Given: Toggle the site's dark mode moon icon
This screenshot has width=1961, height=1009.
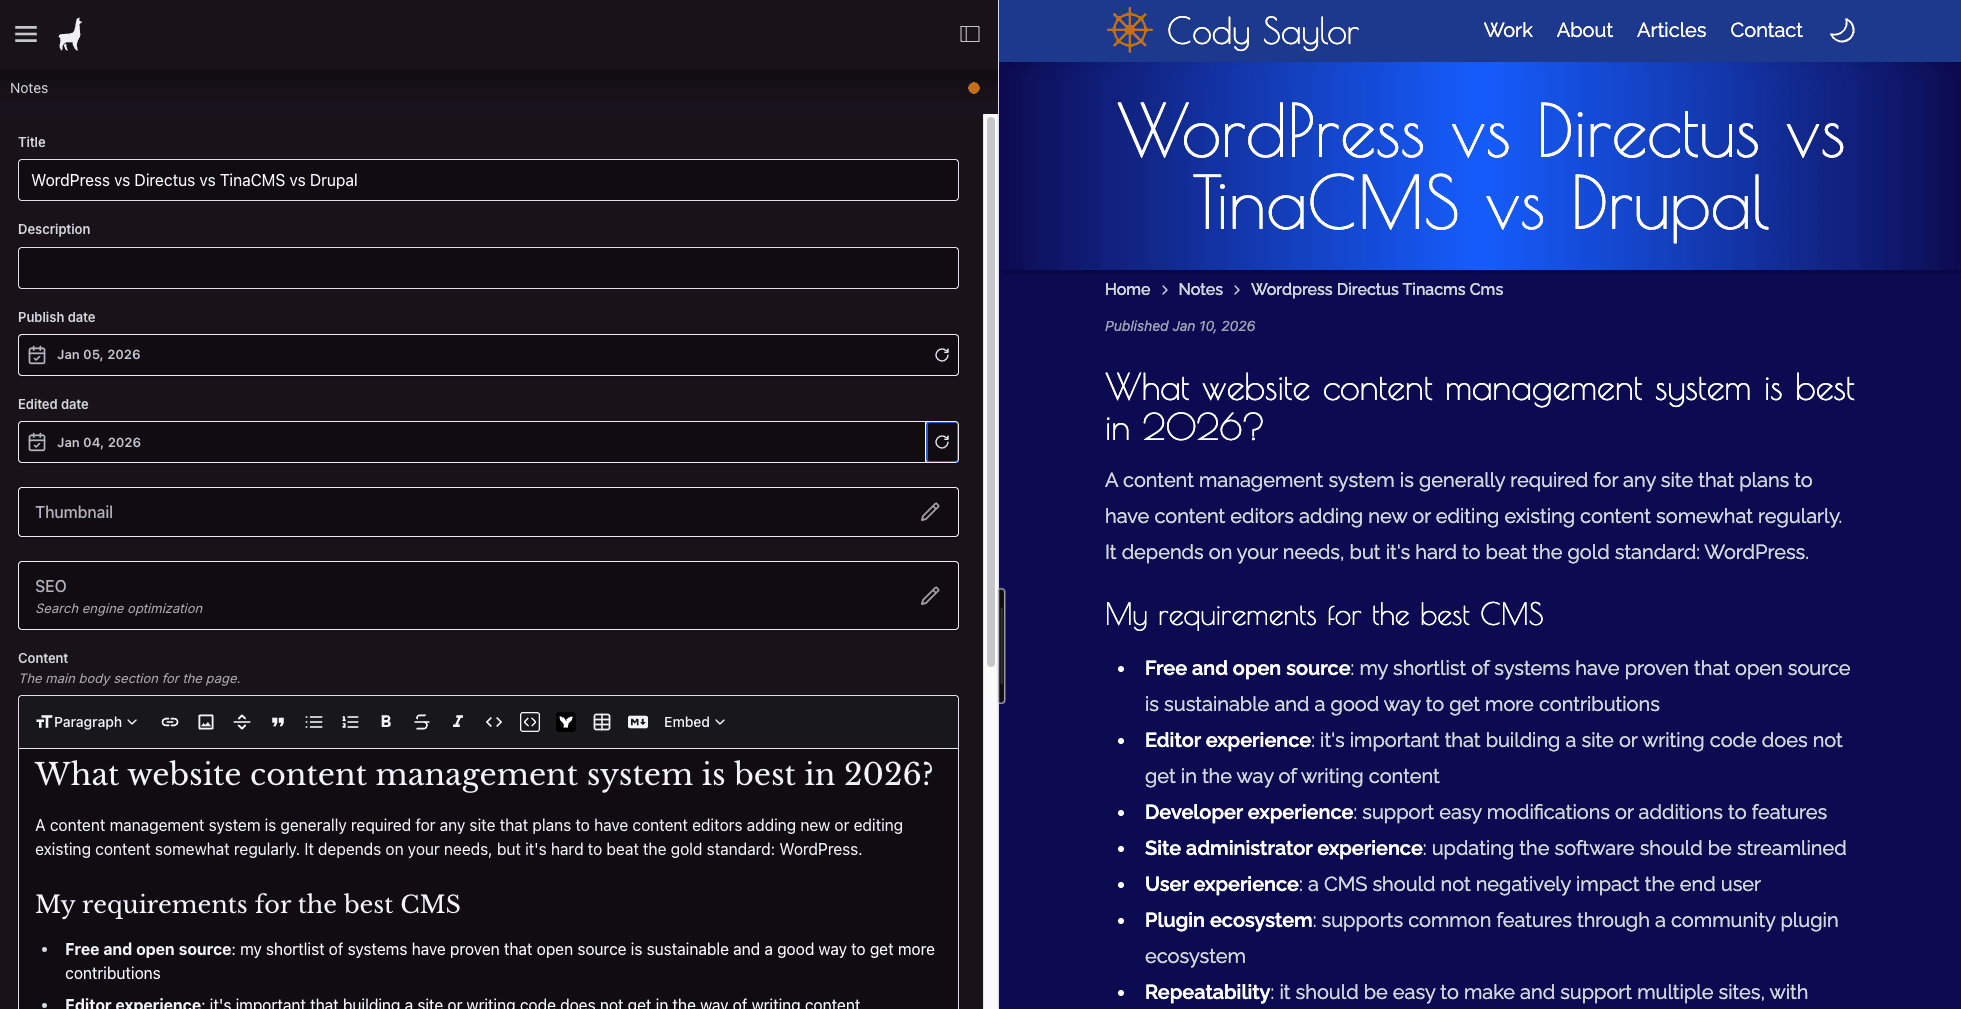Looking at the screenshot, I should [1842, 31].
